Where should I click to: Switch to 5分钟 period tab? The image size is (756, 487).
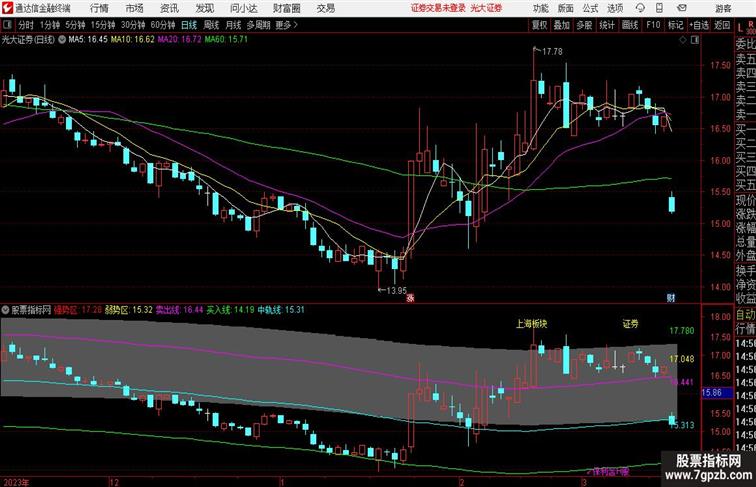click(x=75, y=25)
